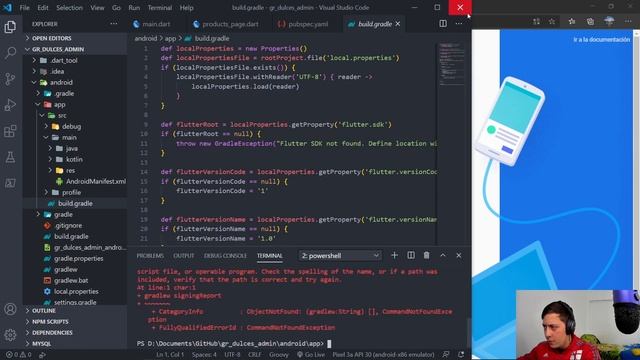Image resolution: width=640 pixels, height=360 pixels.
Task: Click Pixel 3a API 30 device selector
Action: (383, 355)
